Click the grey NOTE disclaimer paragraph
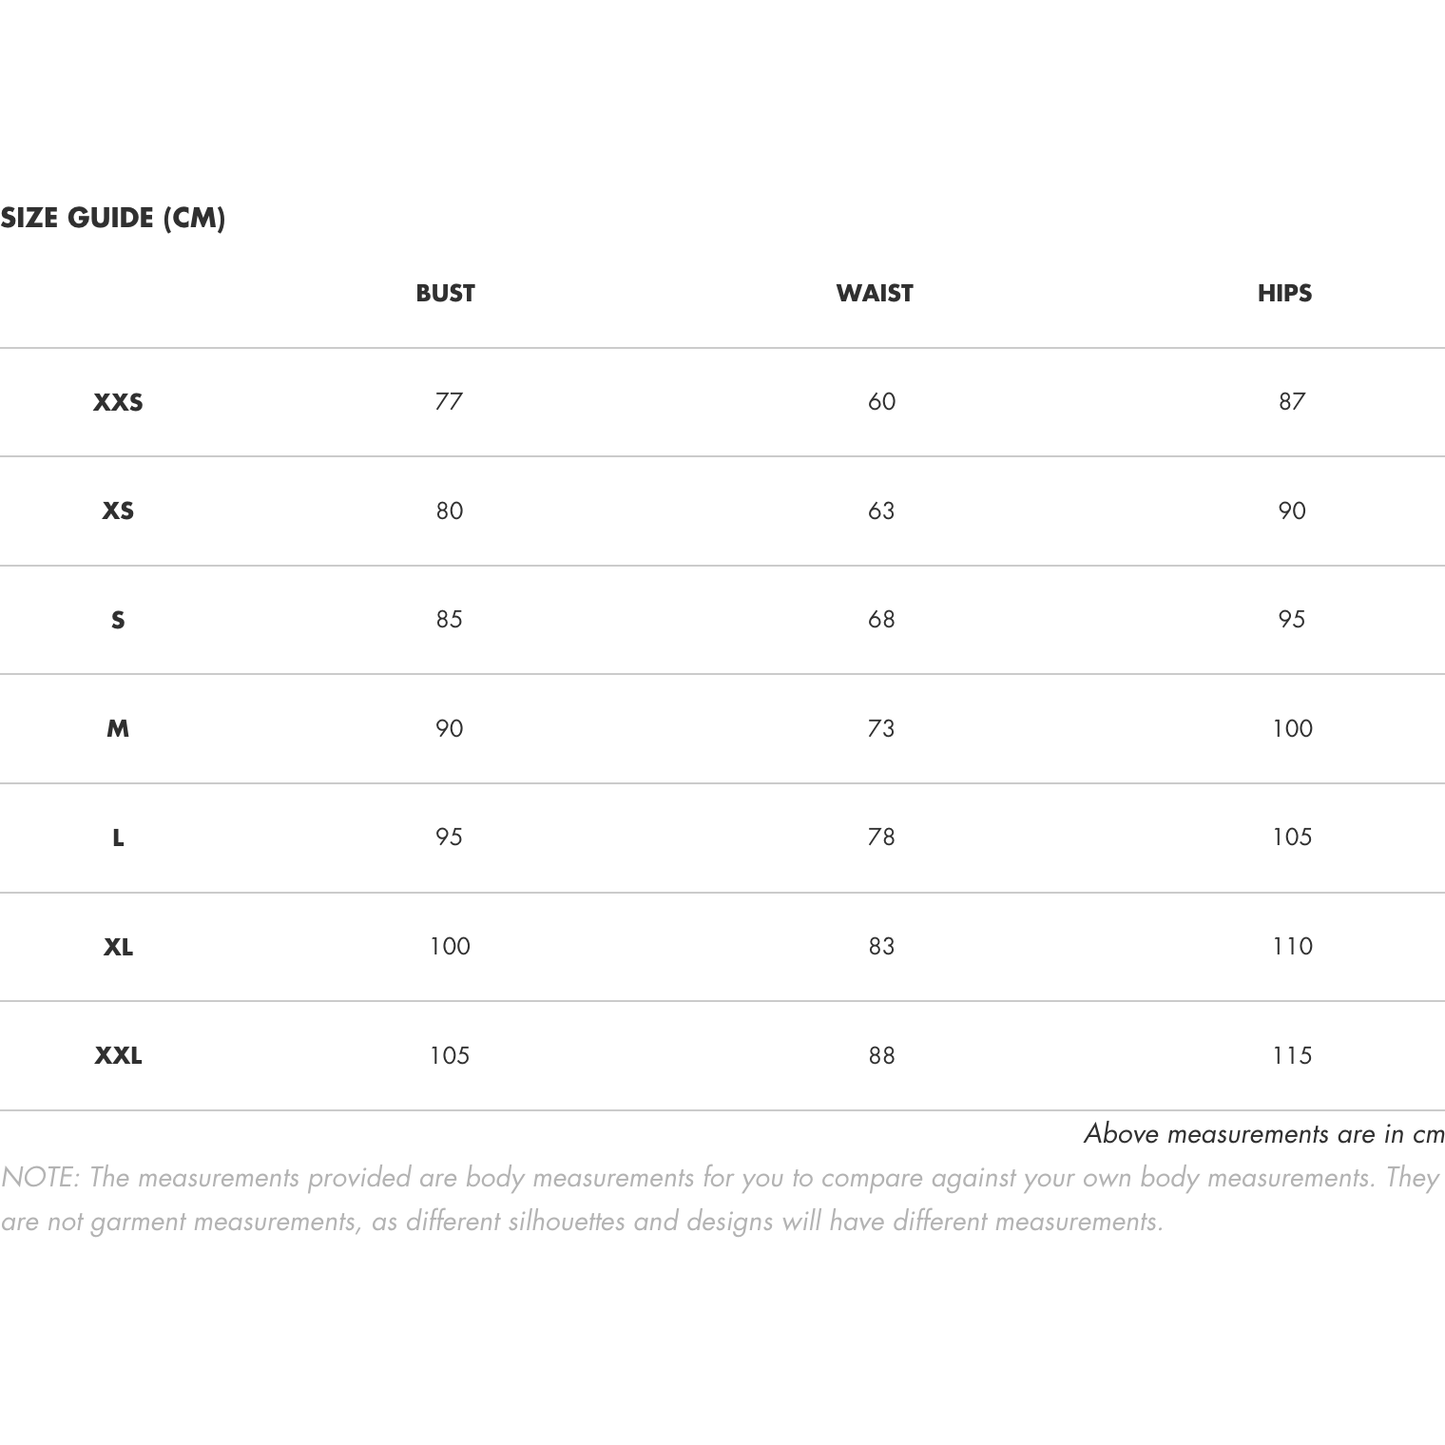The height and width of the screenshot is (1445, 1445). click(720, 1199)
